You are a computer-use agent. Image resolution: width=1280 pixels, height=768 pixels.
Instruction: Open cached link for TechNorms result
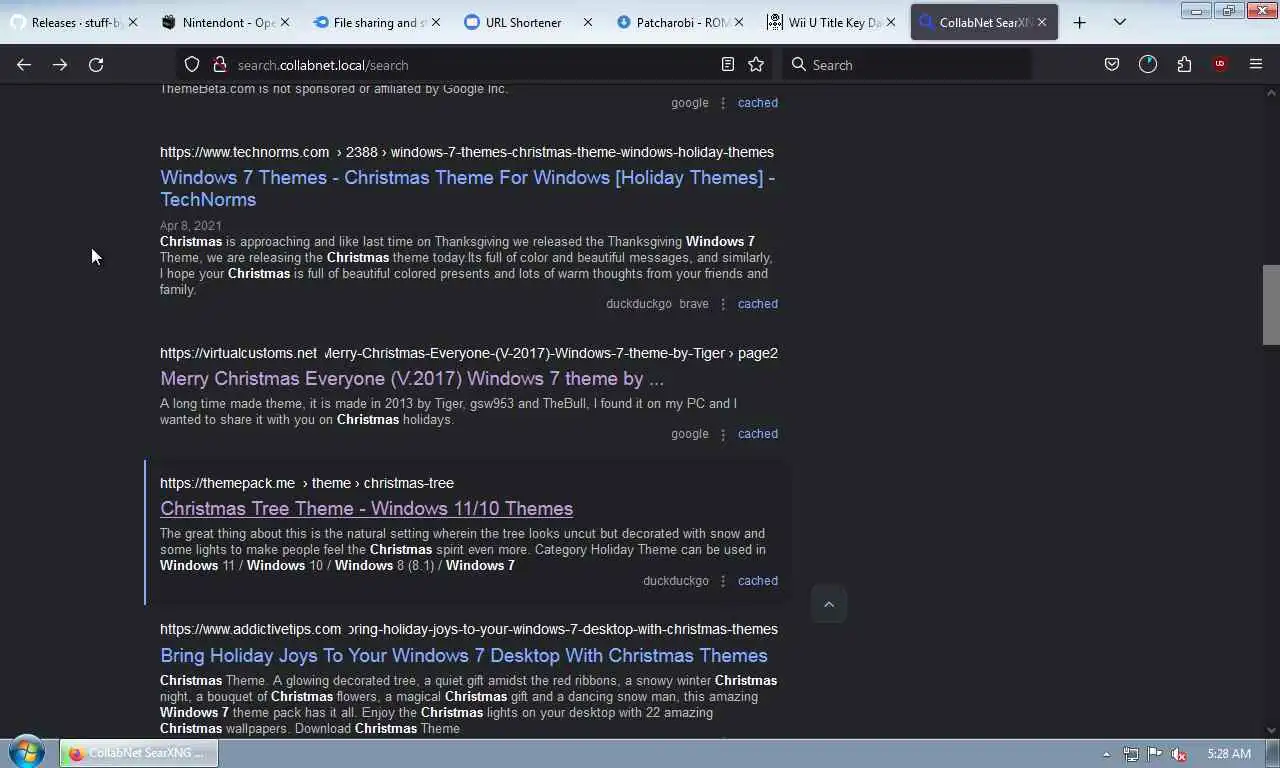[757, 304]
